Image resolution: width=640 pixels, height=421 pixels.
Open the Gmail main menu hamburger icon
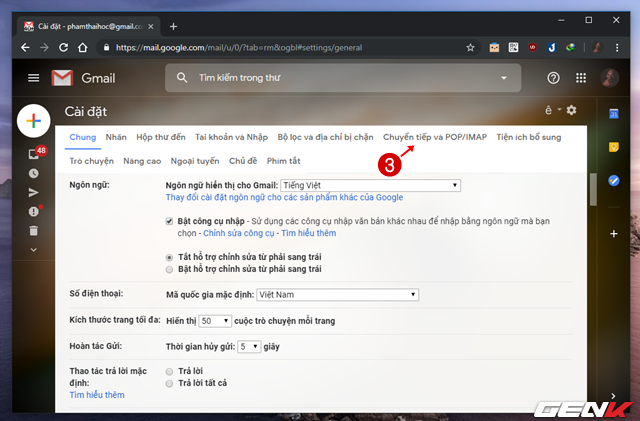33,78
